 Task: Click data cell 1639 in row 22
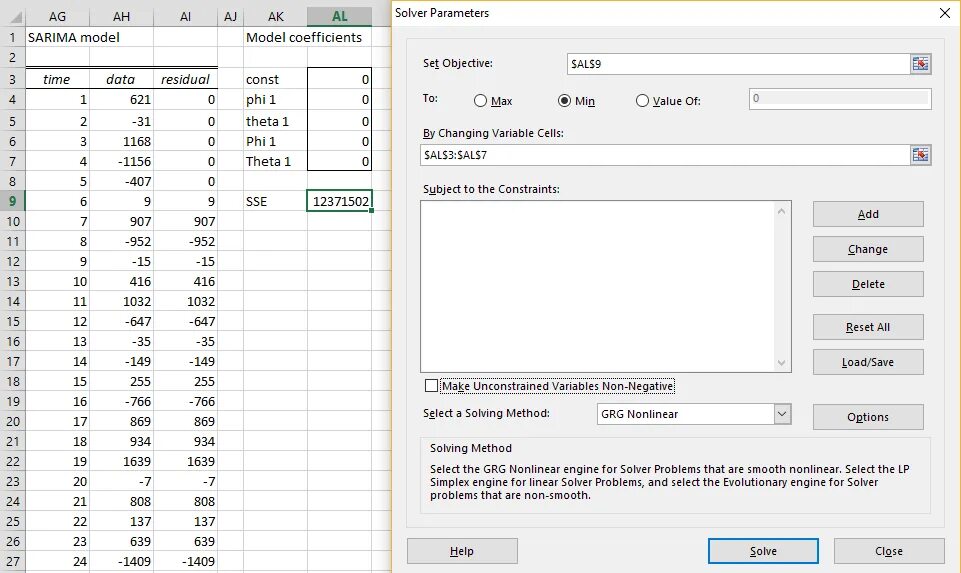tap(121, 461)
